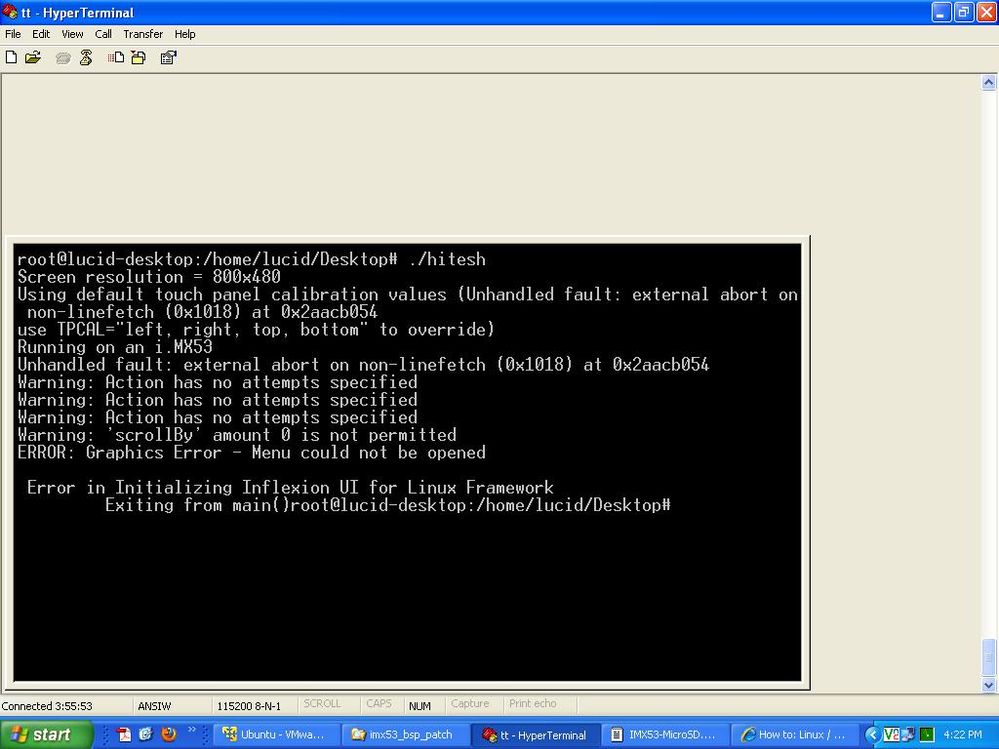Click the grayed Call phone toolbar icon
Image resolution: width=999 pixels, height=749 pixels.
(63, 58)
